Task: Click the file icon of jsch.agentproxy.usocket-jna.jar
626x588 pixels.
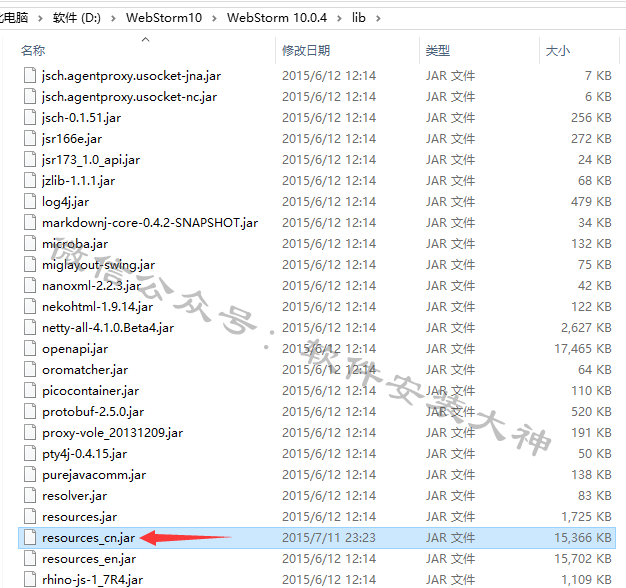Action: pyautogui.click(x=30, y=75)
